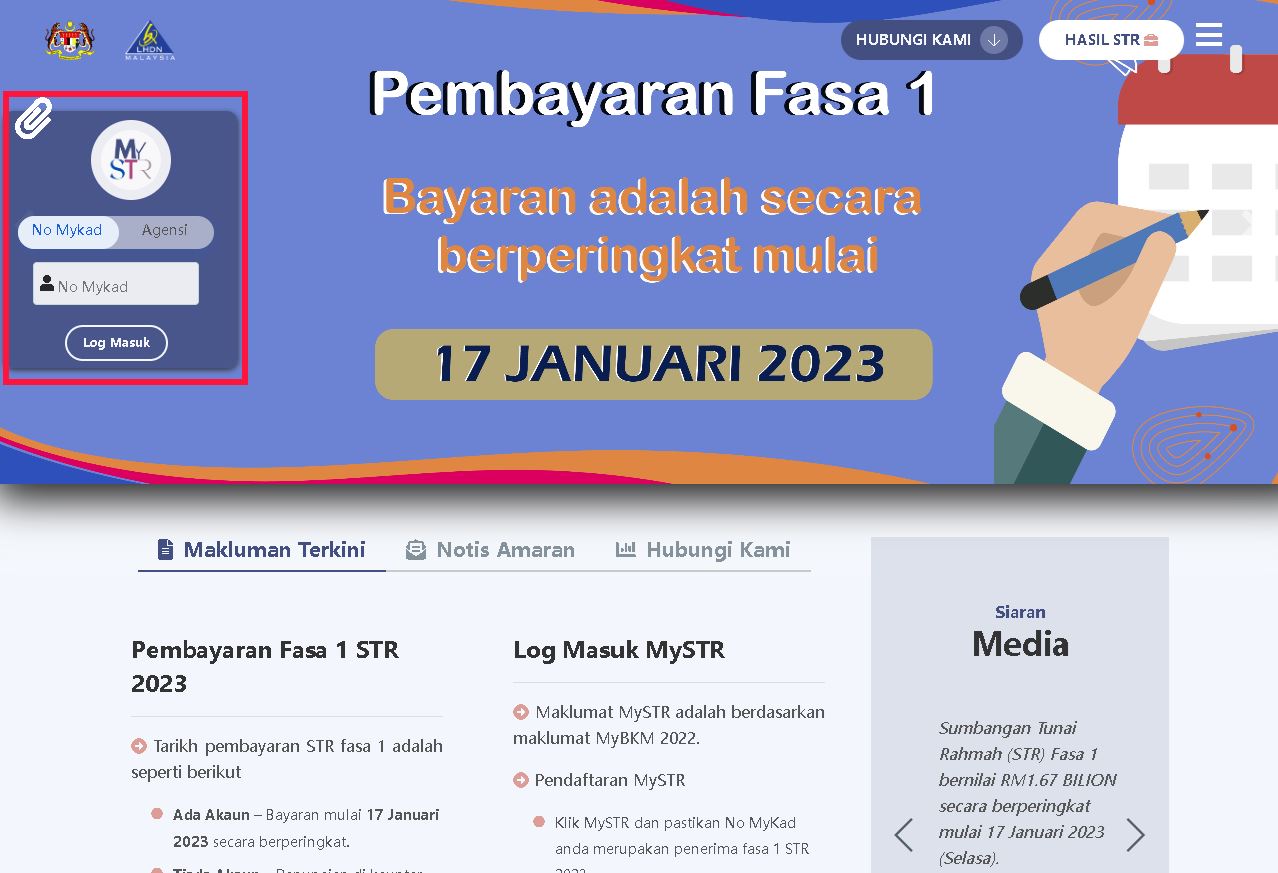Switch to the Notis Amaran tab
This screenshot has width=1278, height=873.
pos(491,550)
